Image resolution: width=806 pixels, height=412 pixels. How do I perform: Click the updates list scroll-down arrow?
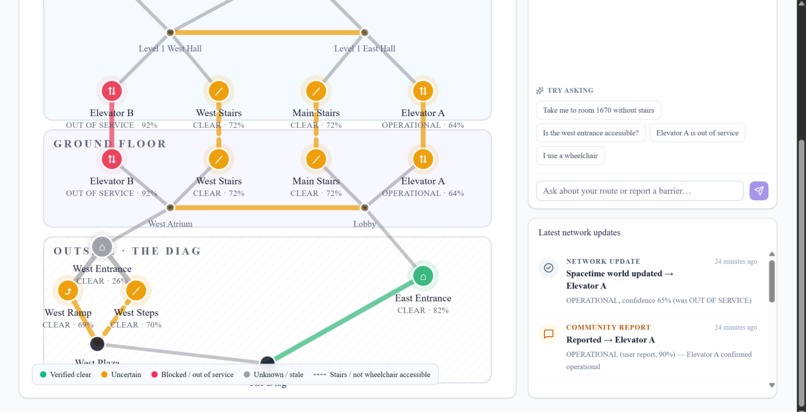tap(772, 385)
